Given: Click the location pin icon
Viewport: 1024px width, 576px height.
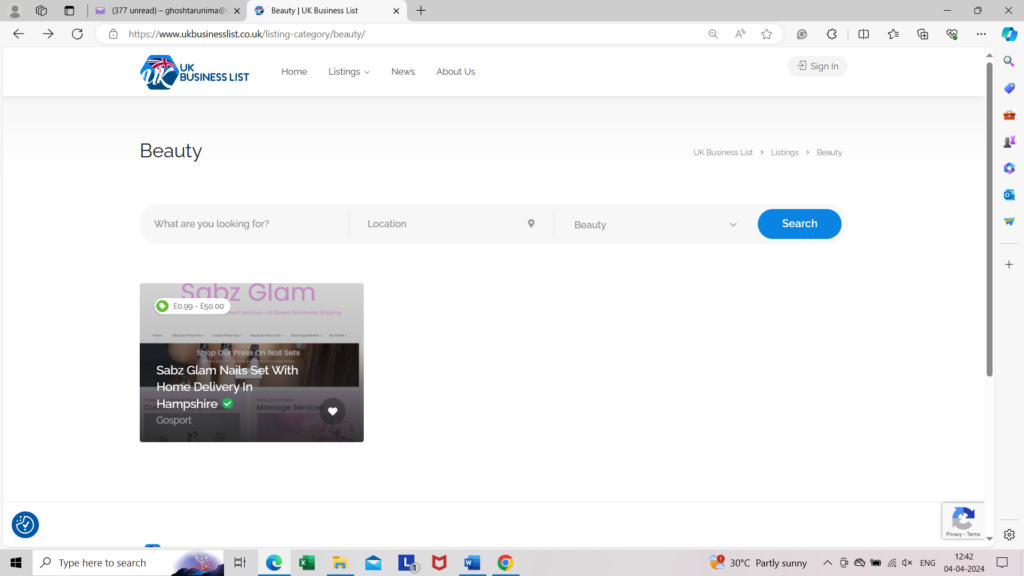Looking at the screenshot, I should click(531, 224).
